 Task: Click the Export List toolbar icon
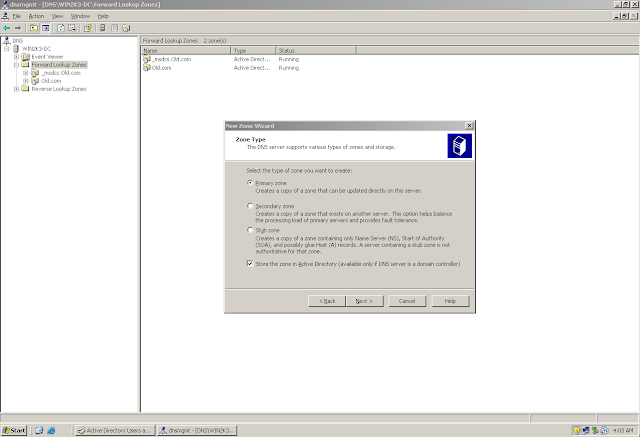click(x=72, y=28)
